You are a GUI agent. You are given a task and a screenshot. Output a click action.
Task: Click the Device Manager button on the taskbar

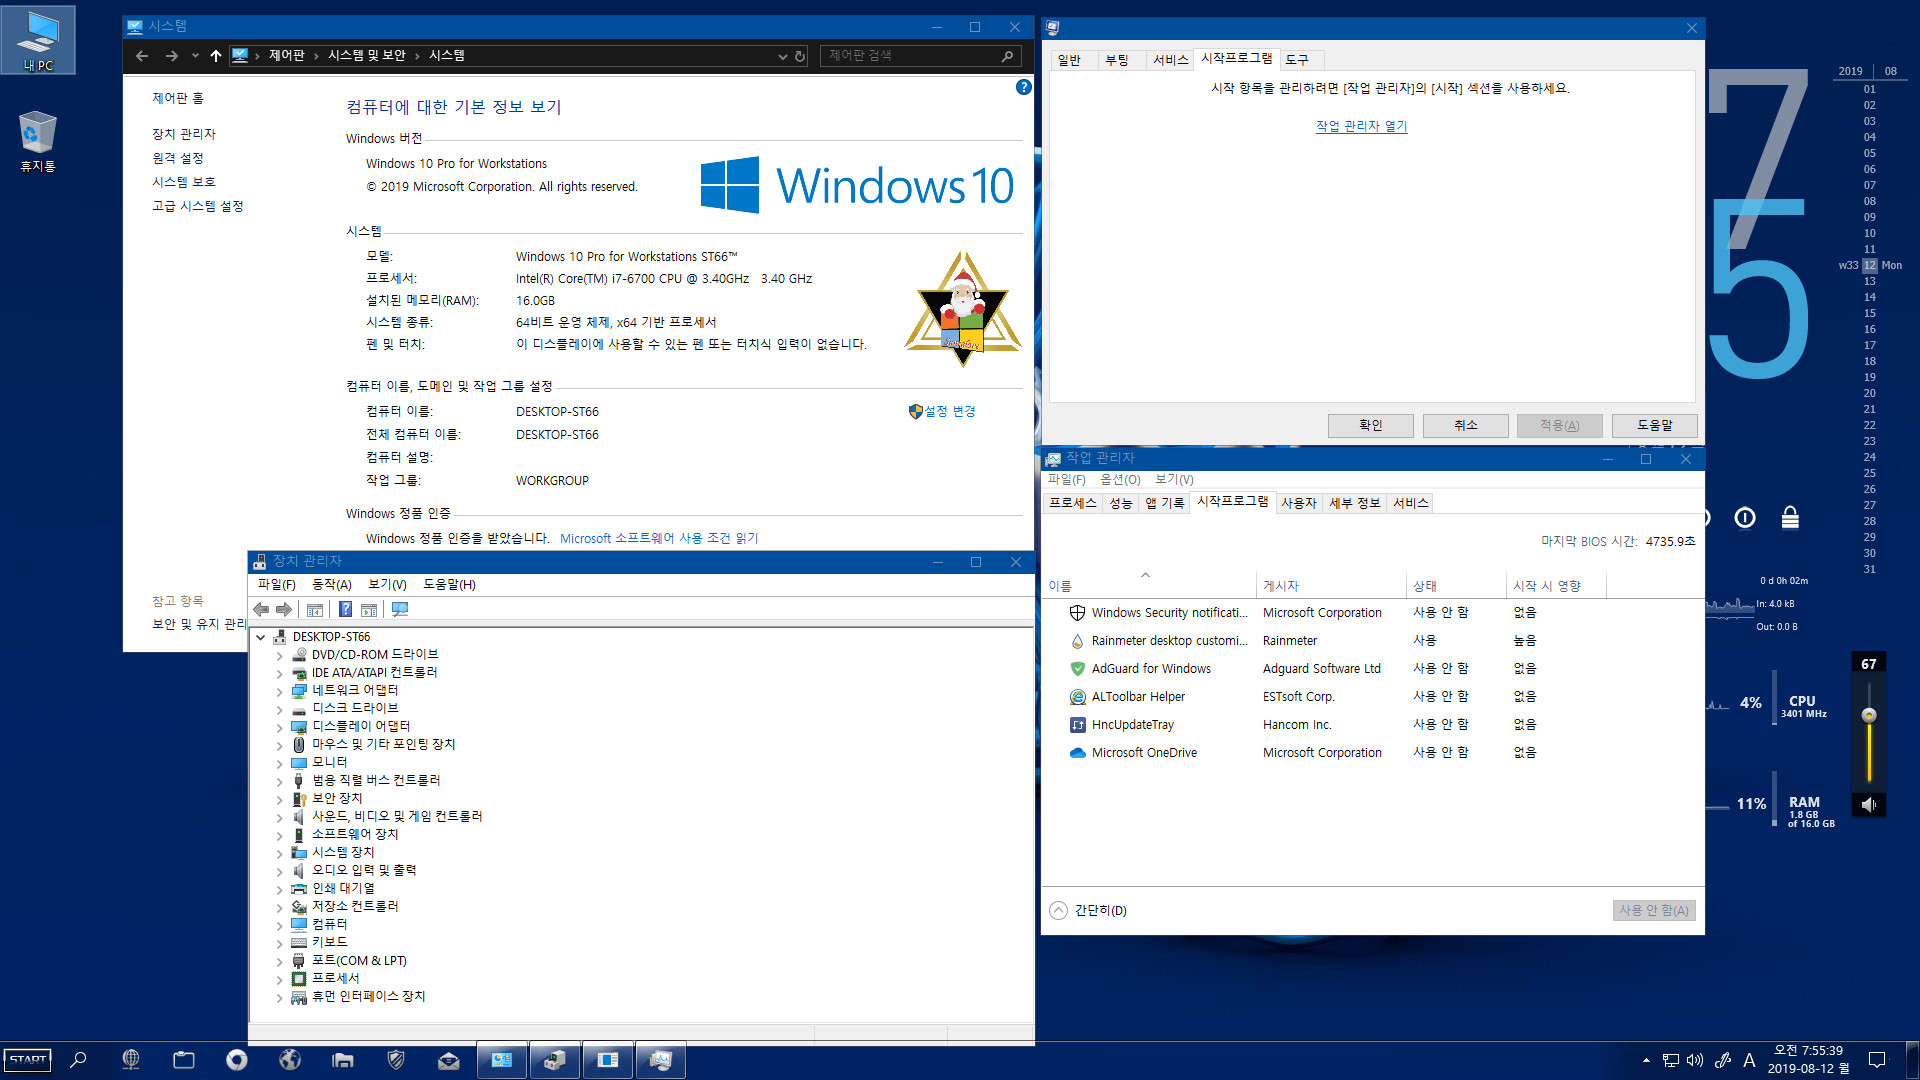(x=555, y=1060)
